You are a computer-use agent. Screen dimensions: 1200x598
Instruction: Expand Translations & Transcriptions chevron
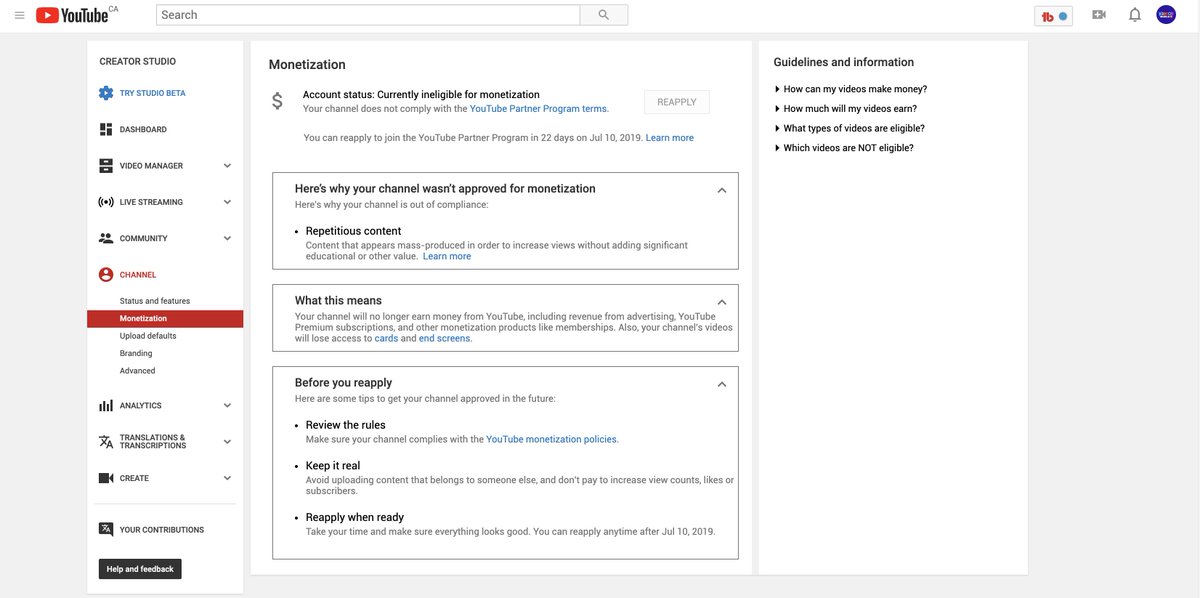pos(227,442)
